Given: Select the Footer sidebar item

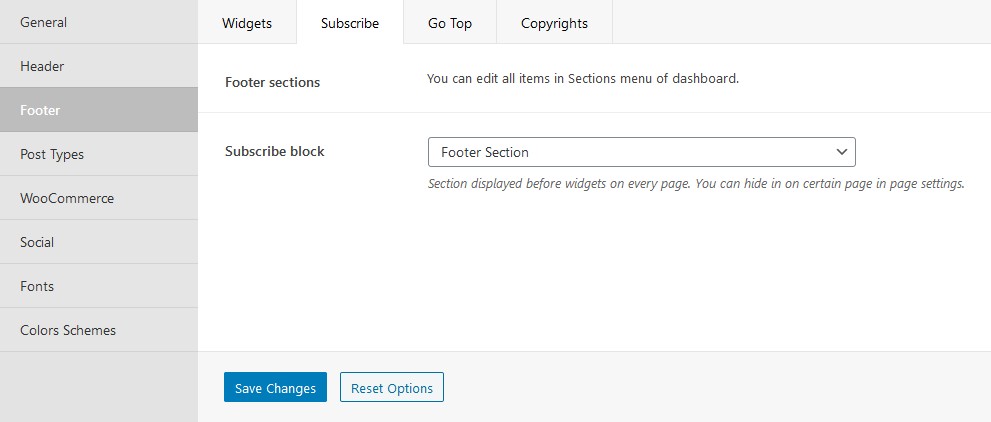Looking at the screenshot, I should [x=99, y=110].
